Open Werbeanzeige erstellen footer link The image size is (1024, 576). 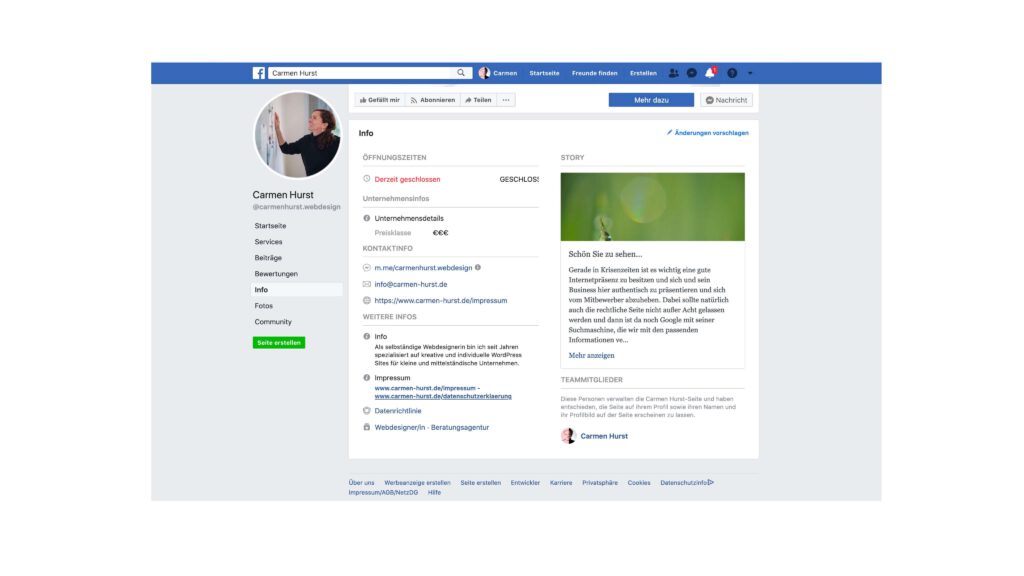417,483
